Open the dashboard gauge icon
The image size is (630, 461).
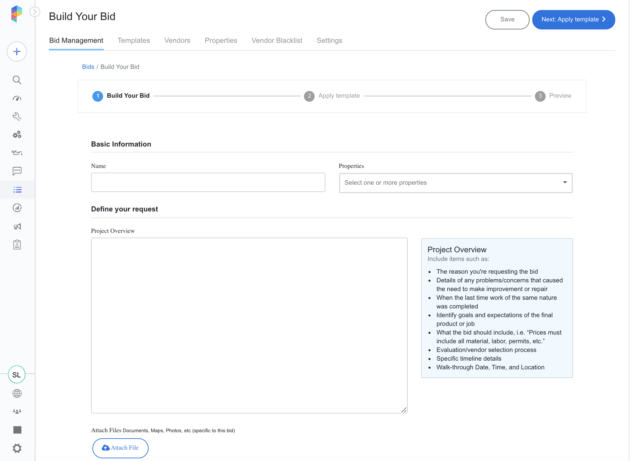(x=17, y=98)
